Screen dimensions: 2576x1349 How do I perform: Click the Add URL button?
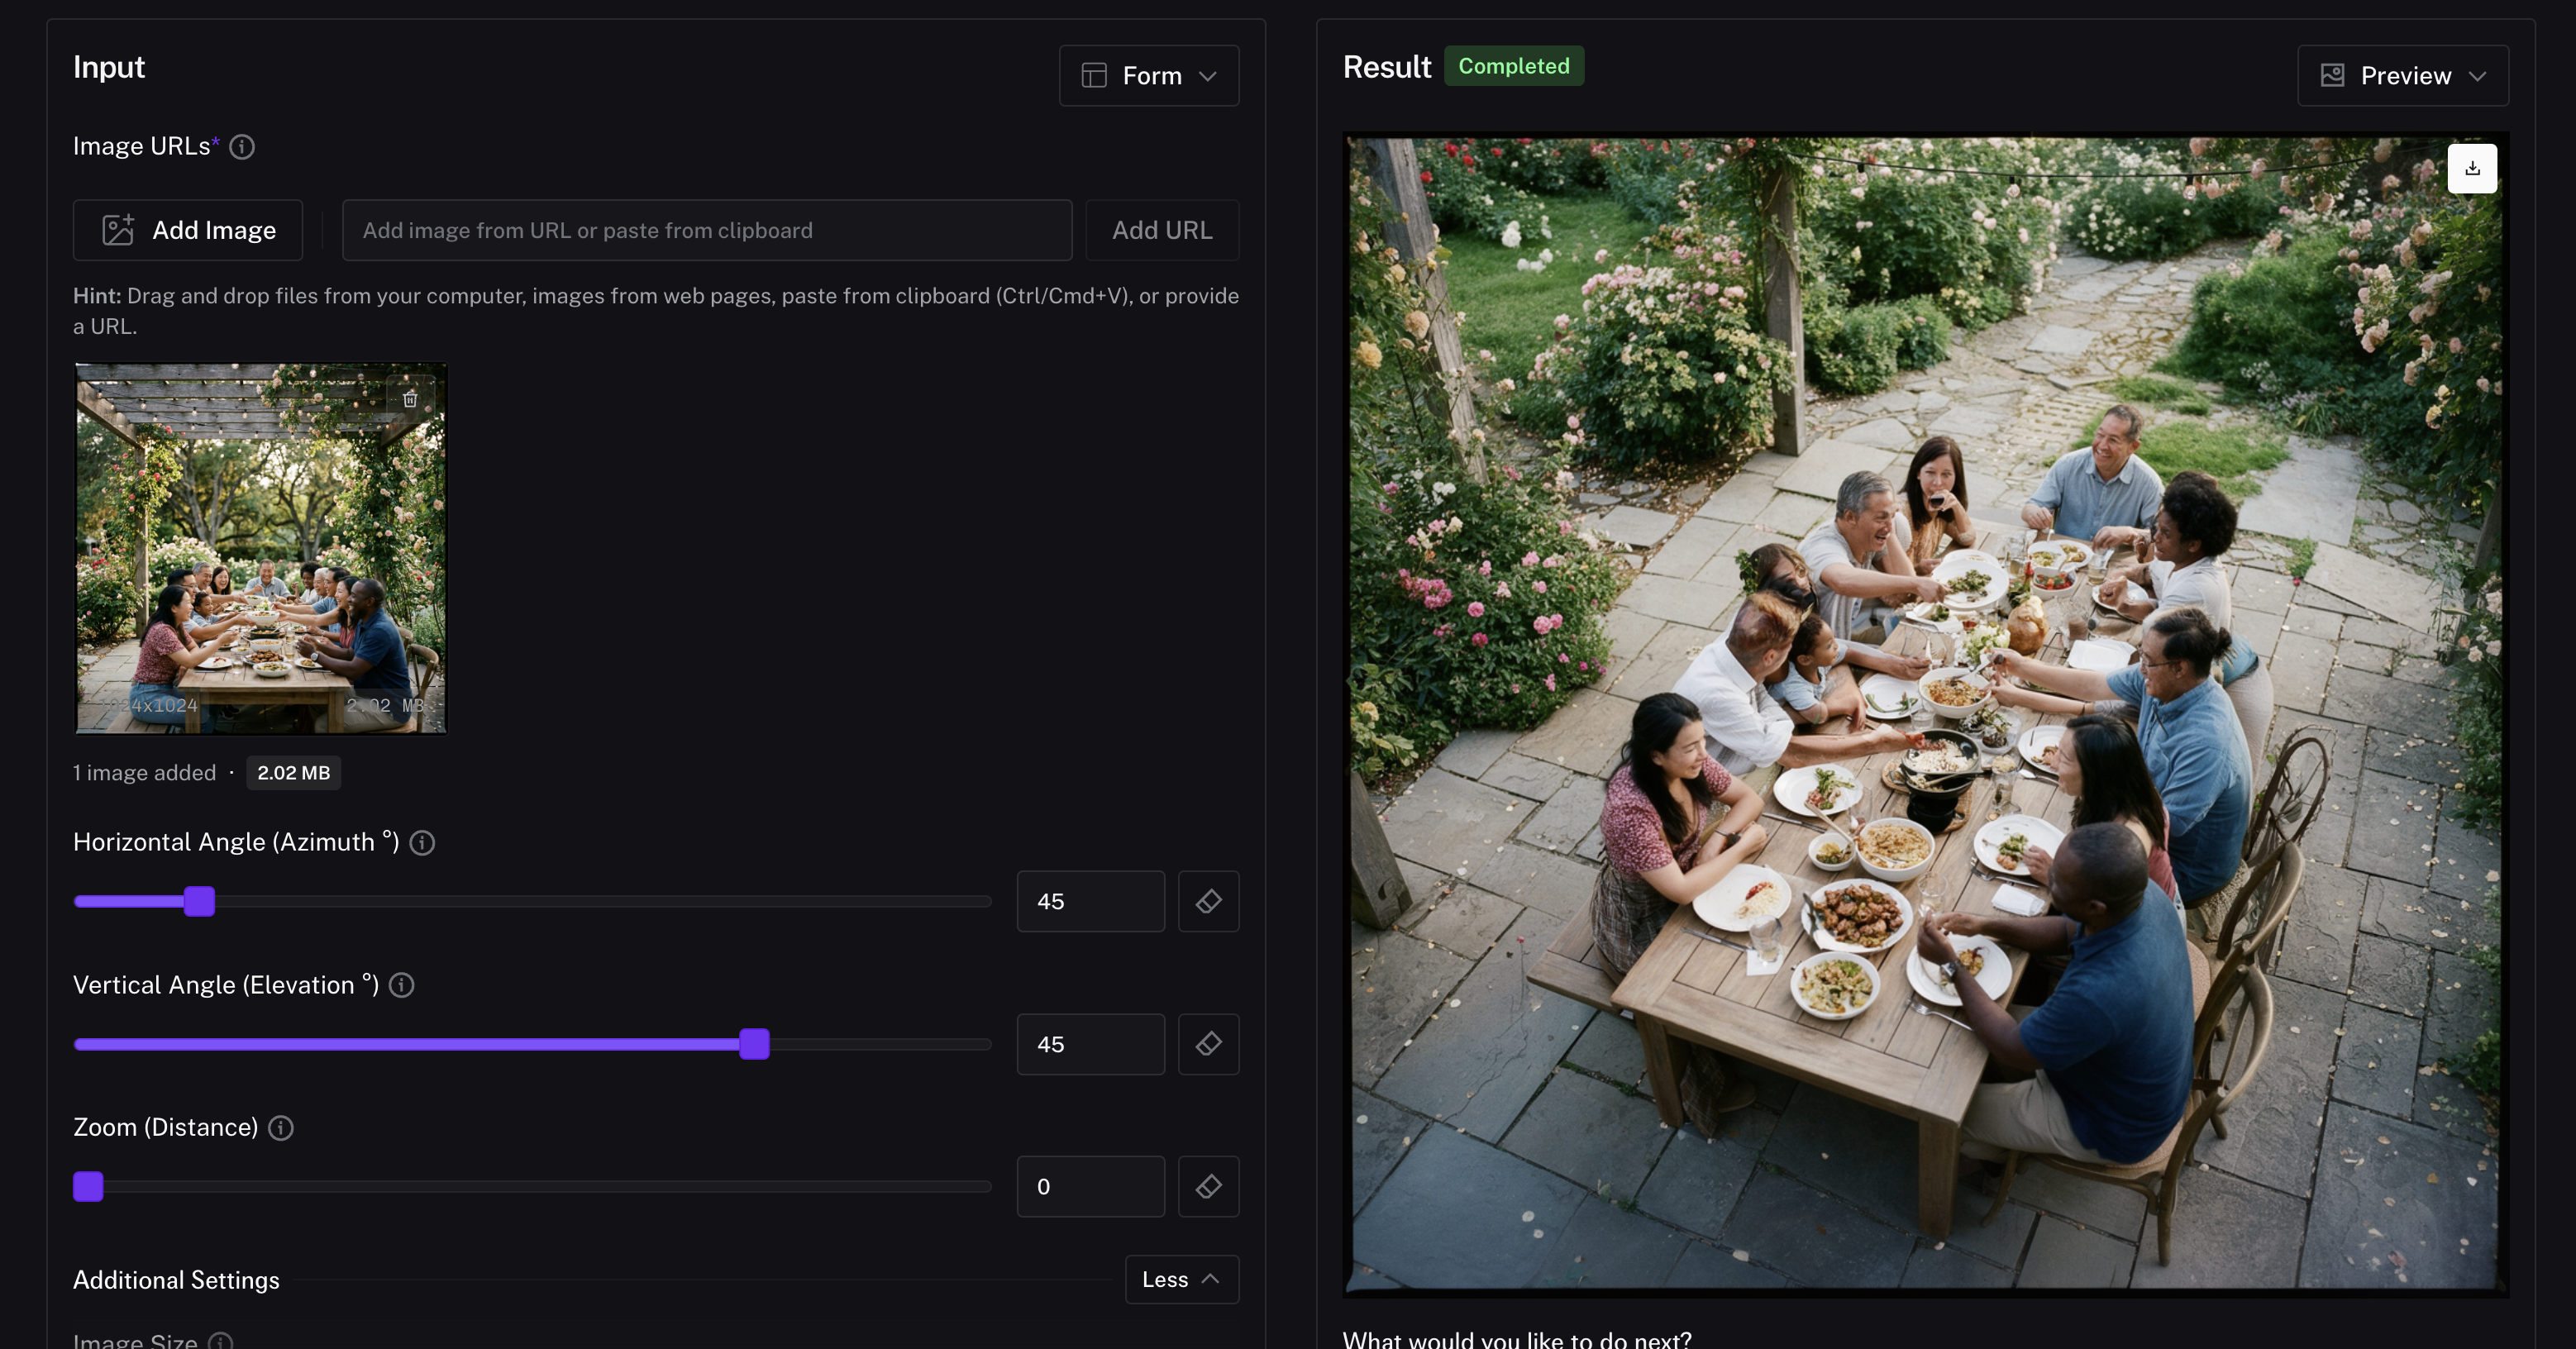1162,230
